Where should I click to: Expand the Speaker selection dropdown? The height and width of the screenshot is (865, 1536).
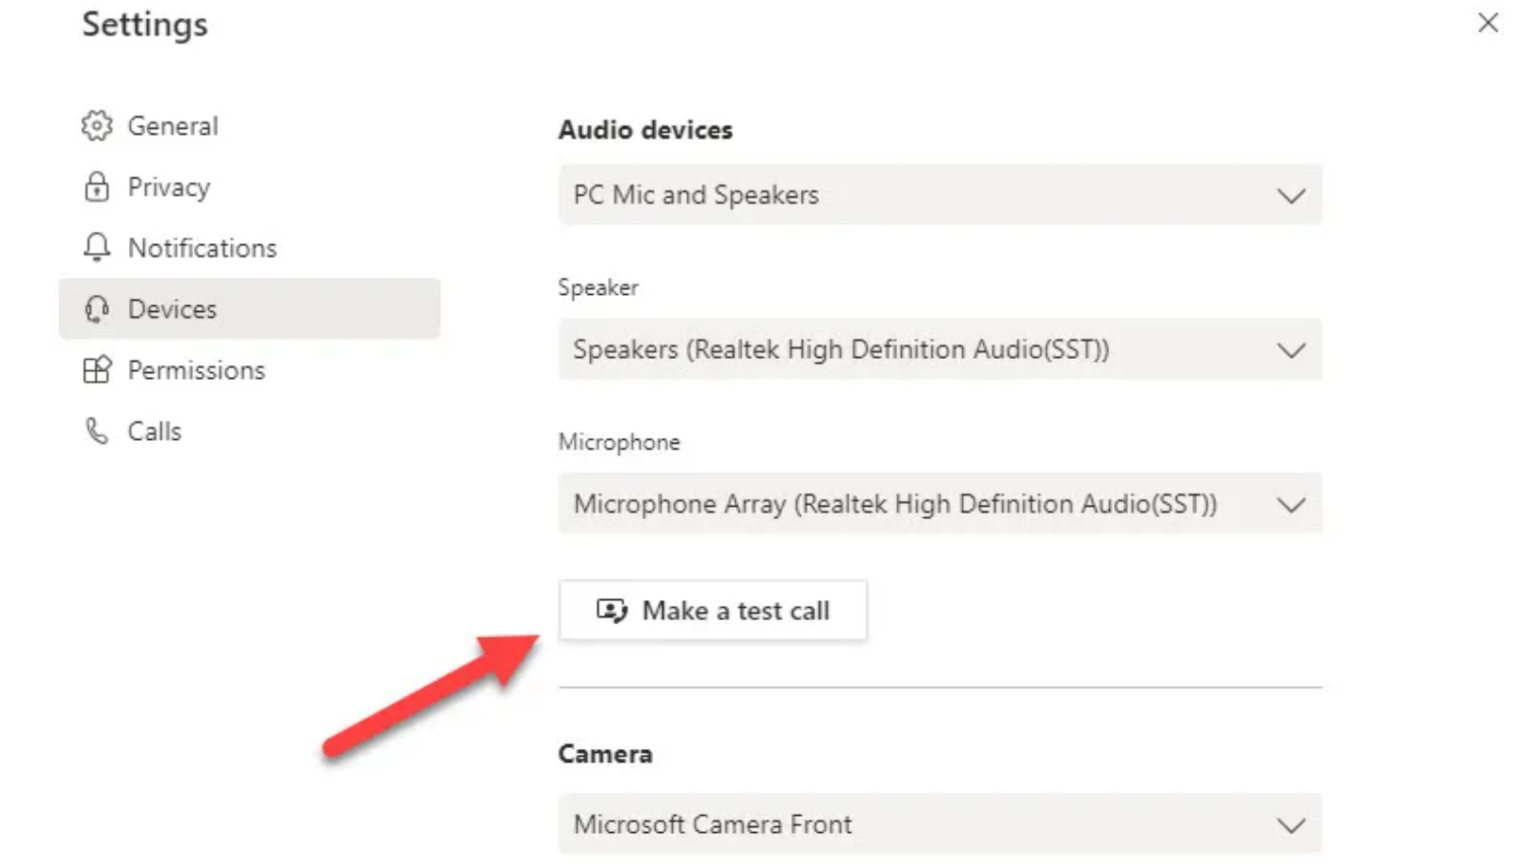pyautogui.click(x=1292, y=350)
